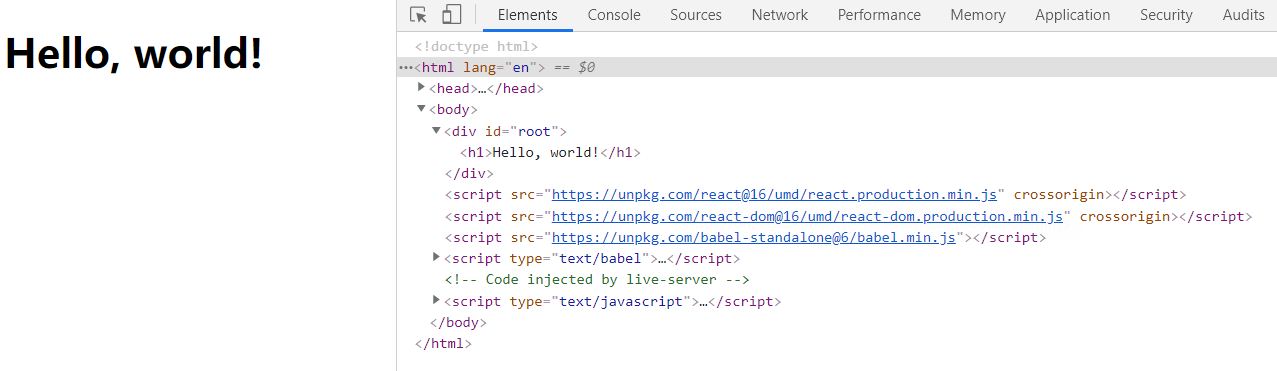
Task: Open the Audits tab
Action: coord(1243,15)
